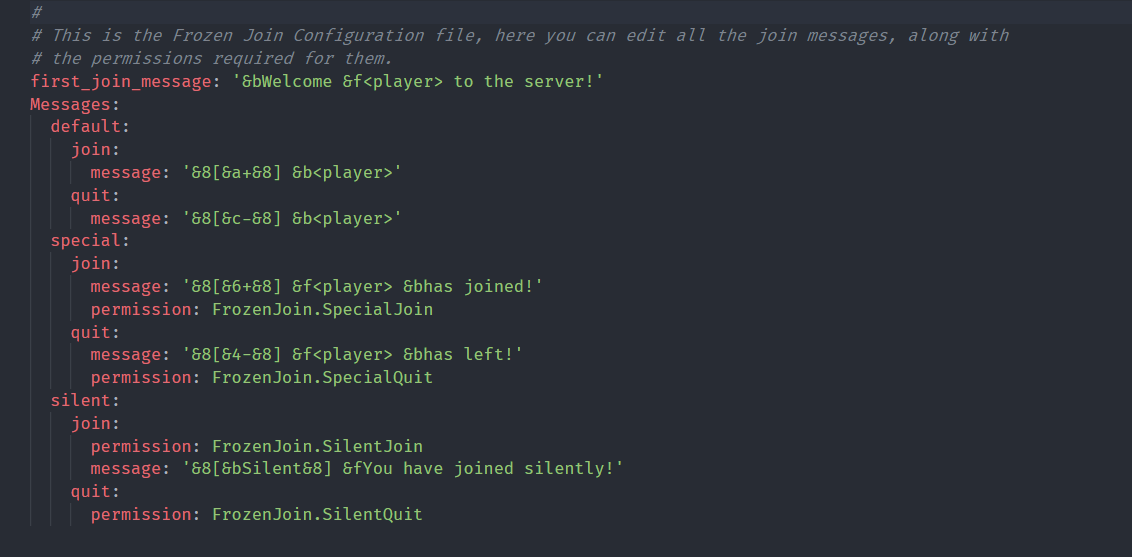Click the special section key
Image resolution: width=1132 pixels, height=557 pixels.
[x=85, y=241]
